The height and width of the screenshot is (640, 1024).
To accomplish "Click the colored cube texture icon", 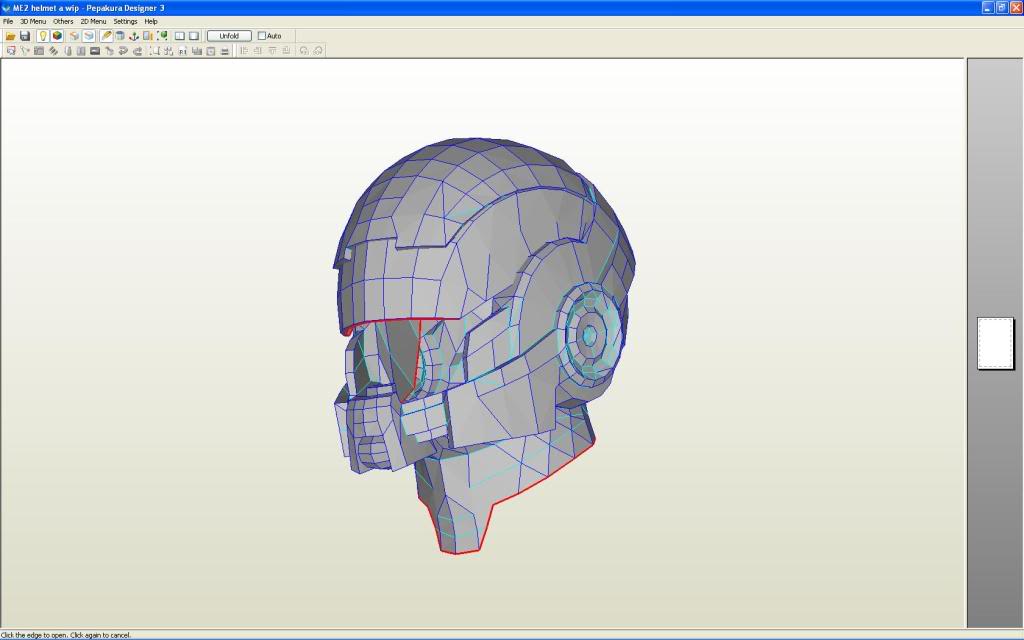I will pos(57,36).
